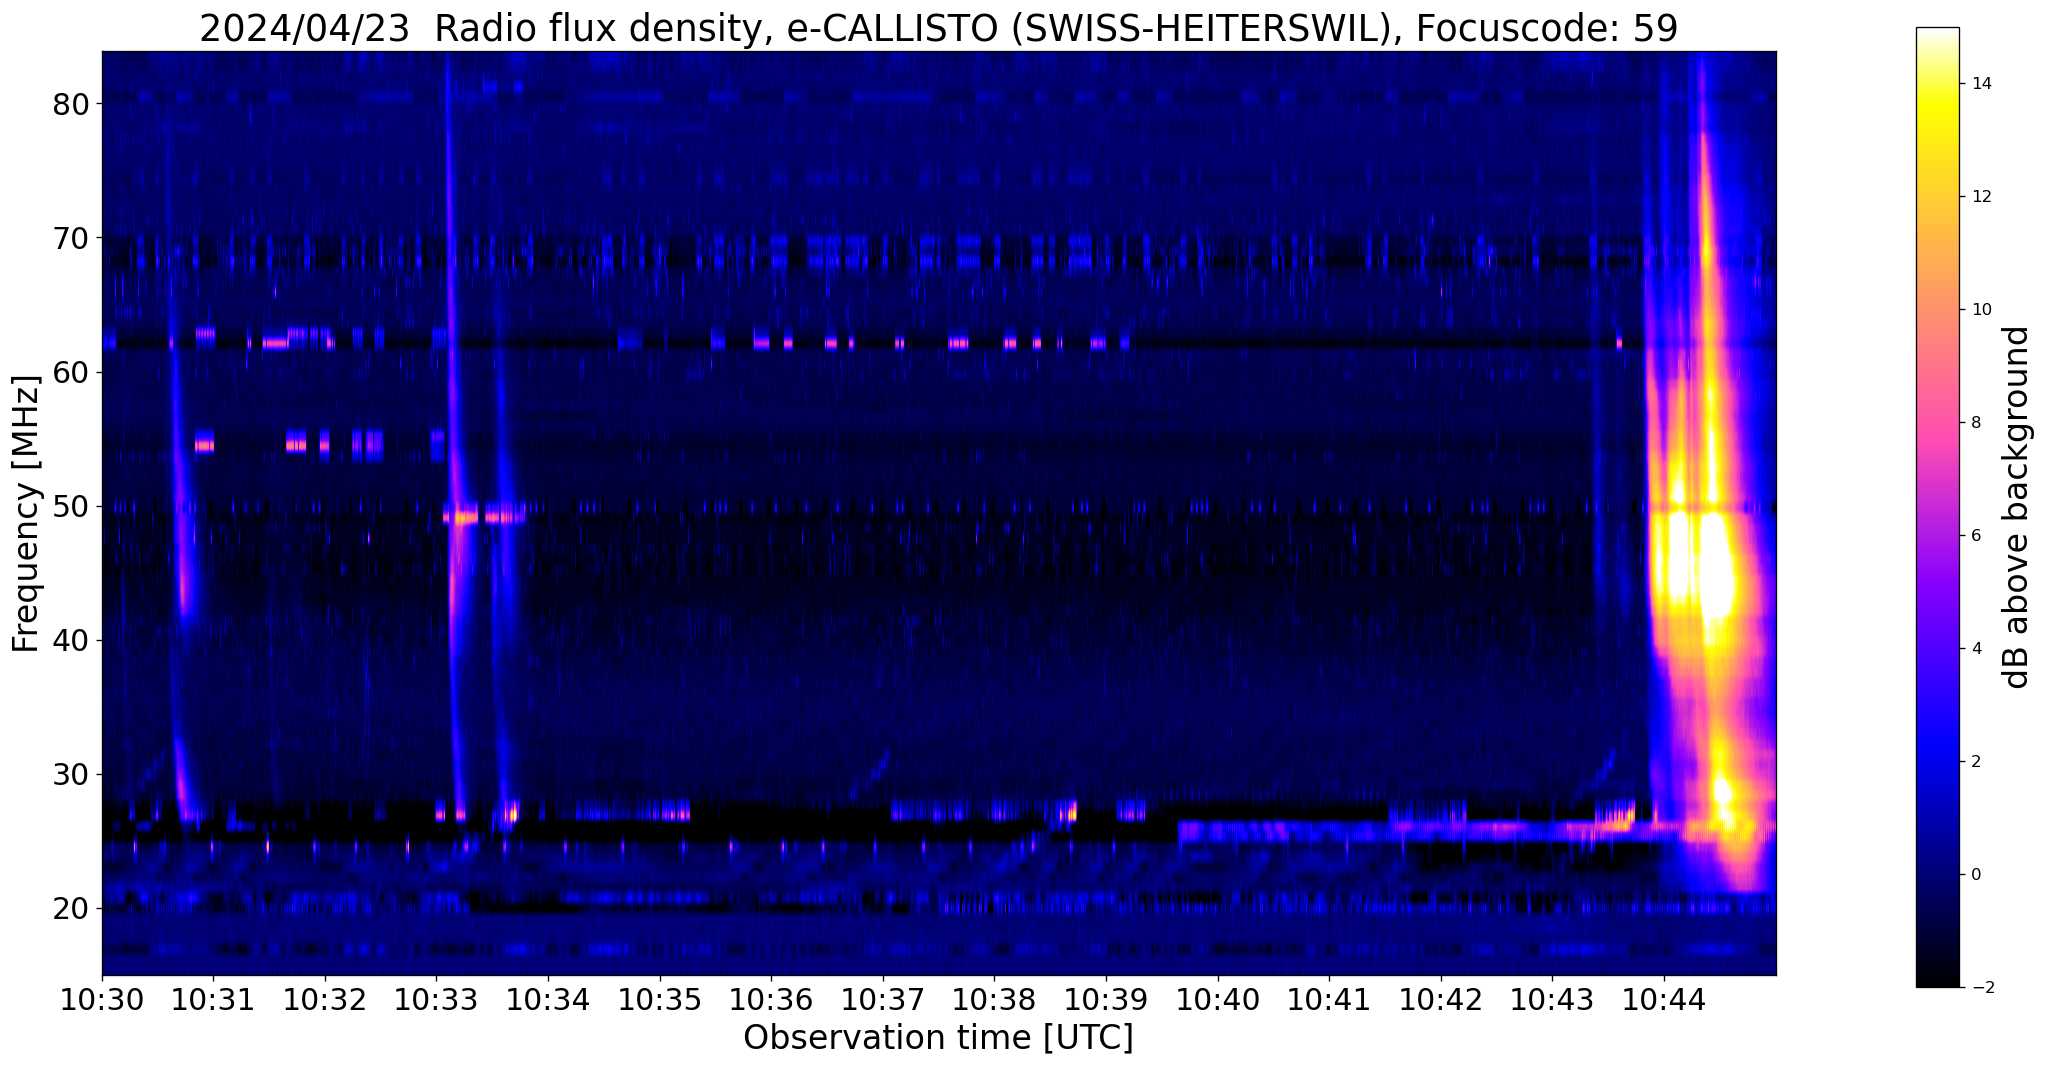The image size is (2047, 1067).
Task: Click the 10:44 time tick label
Action: (1664, 999)
